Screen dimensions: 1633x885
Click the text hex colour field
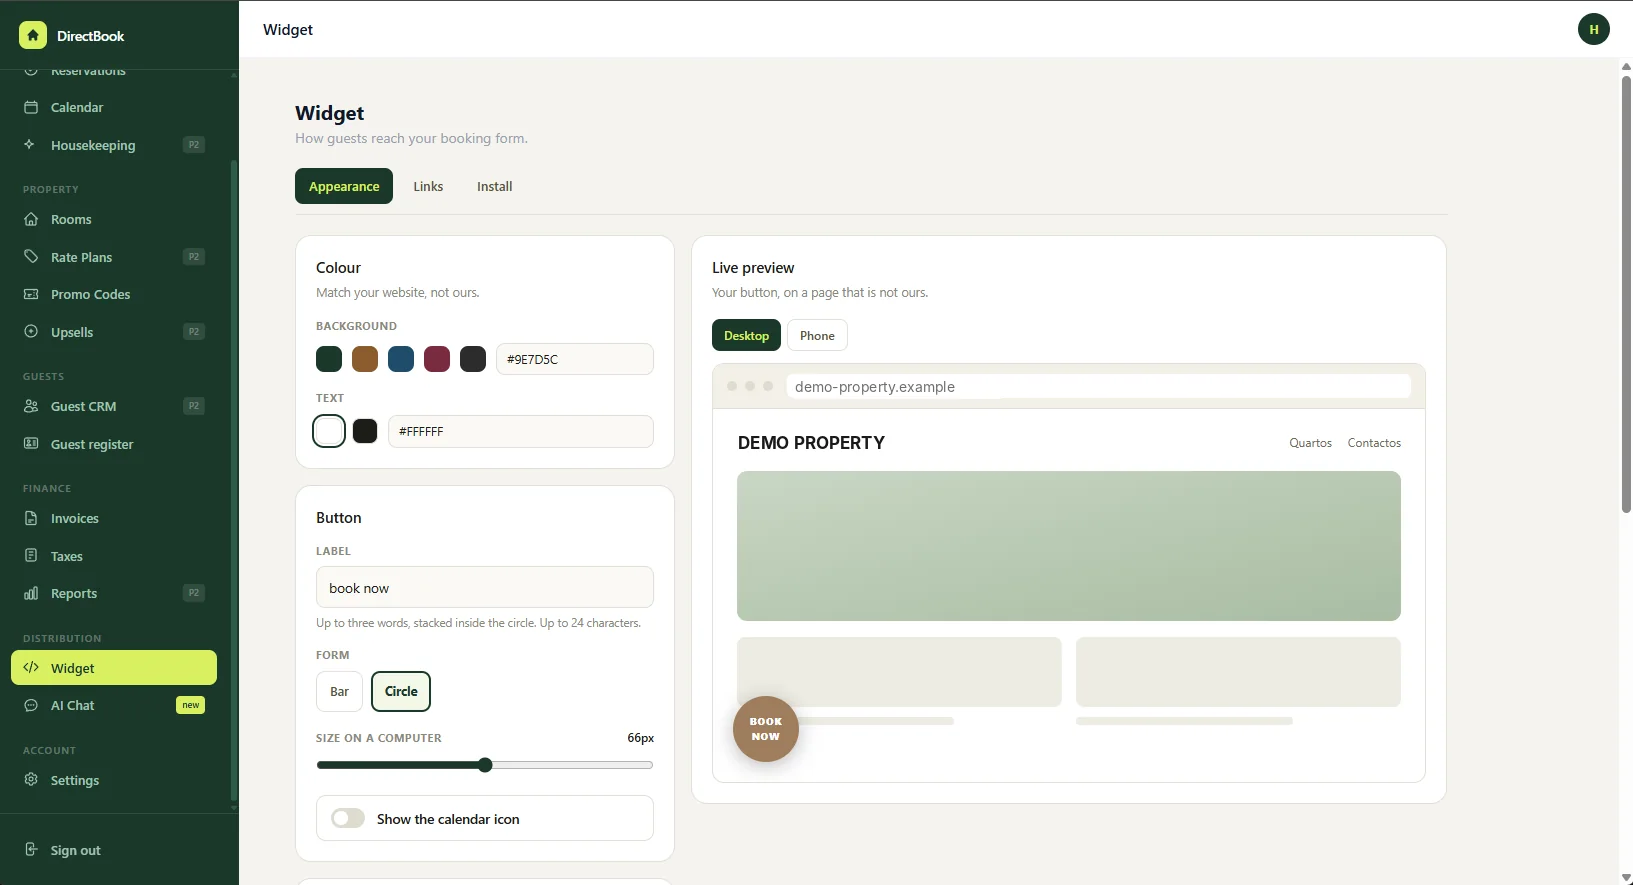coord(521,431)
